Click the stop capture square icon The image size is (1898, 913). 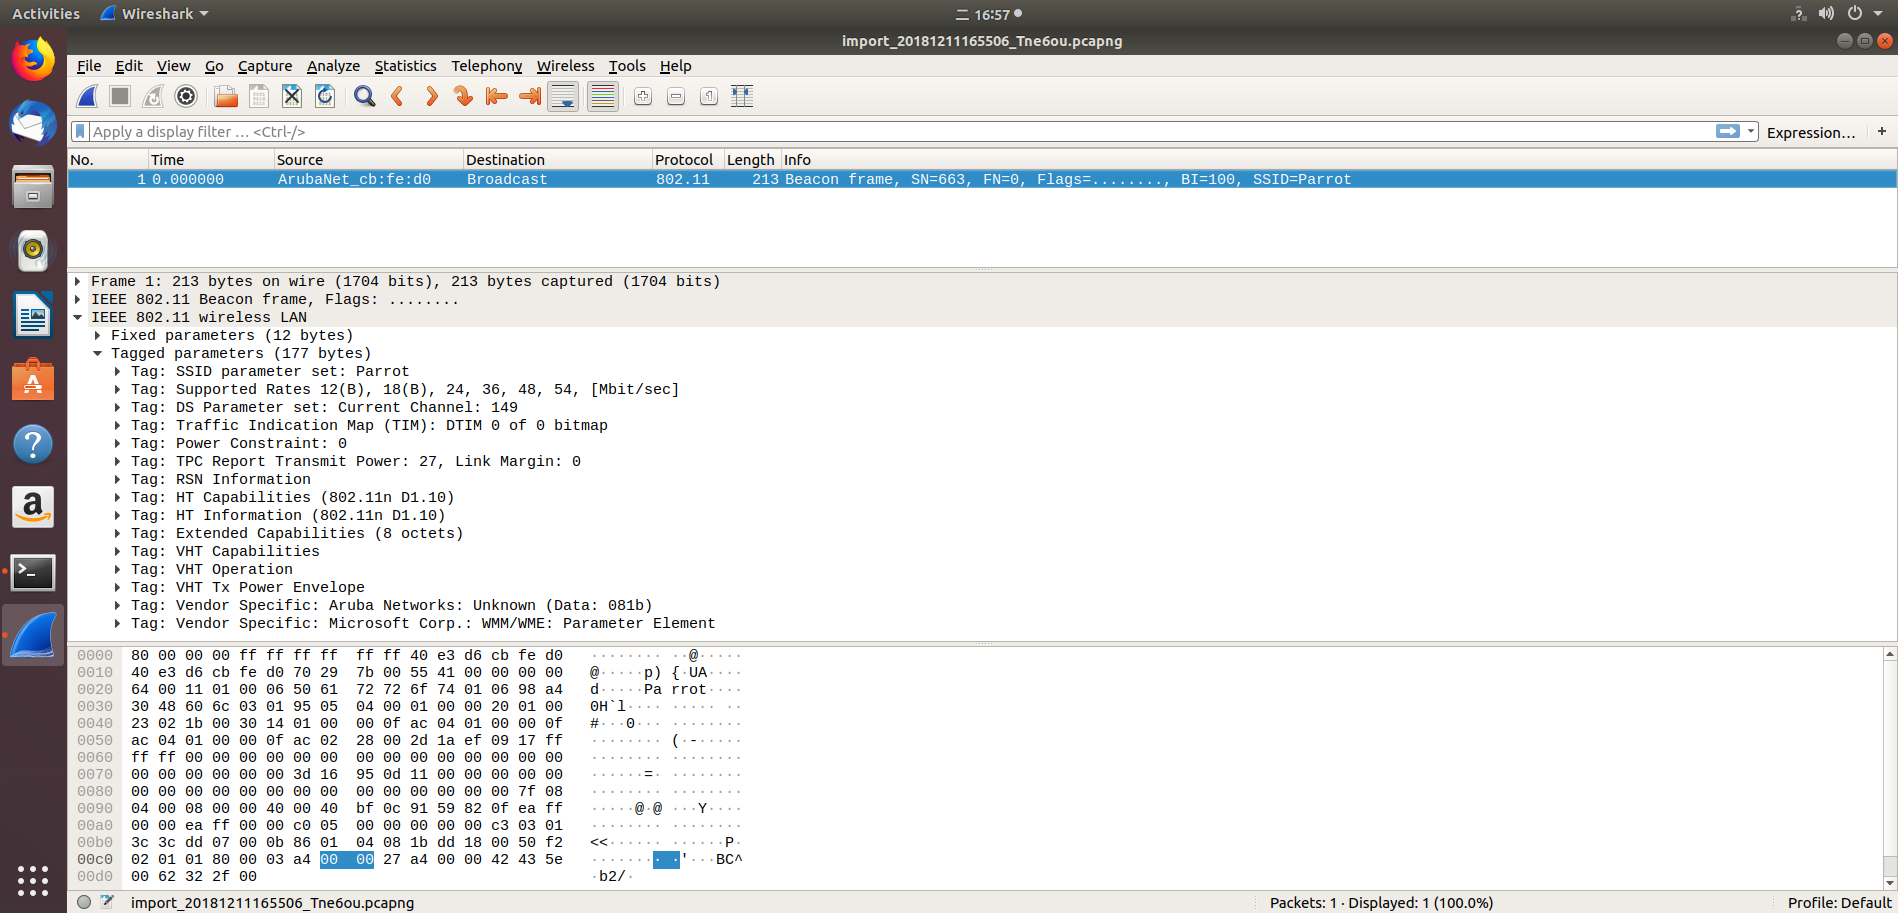[120, 96]
